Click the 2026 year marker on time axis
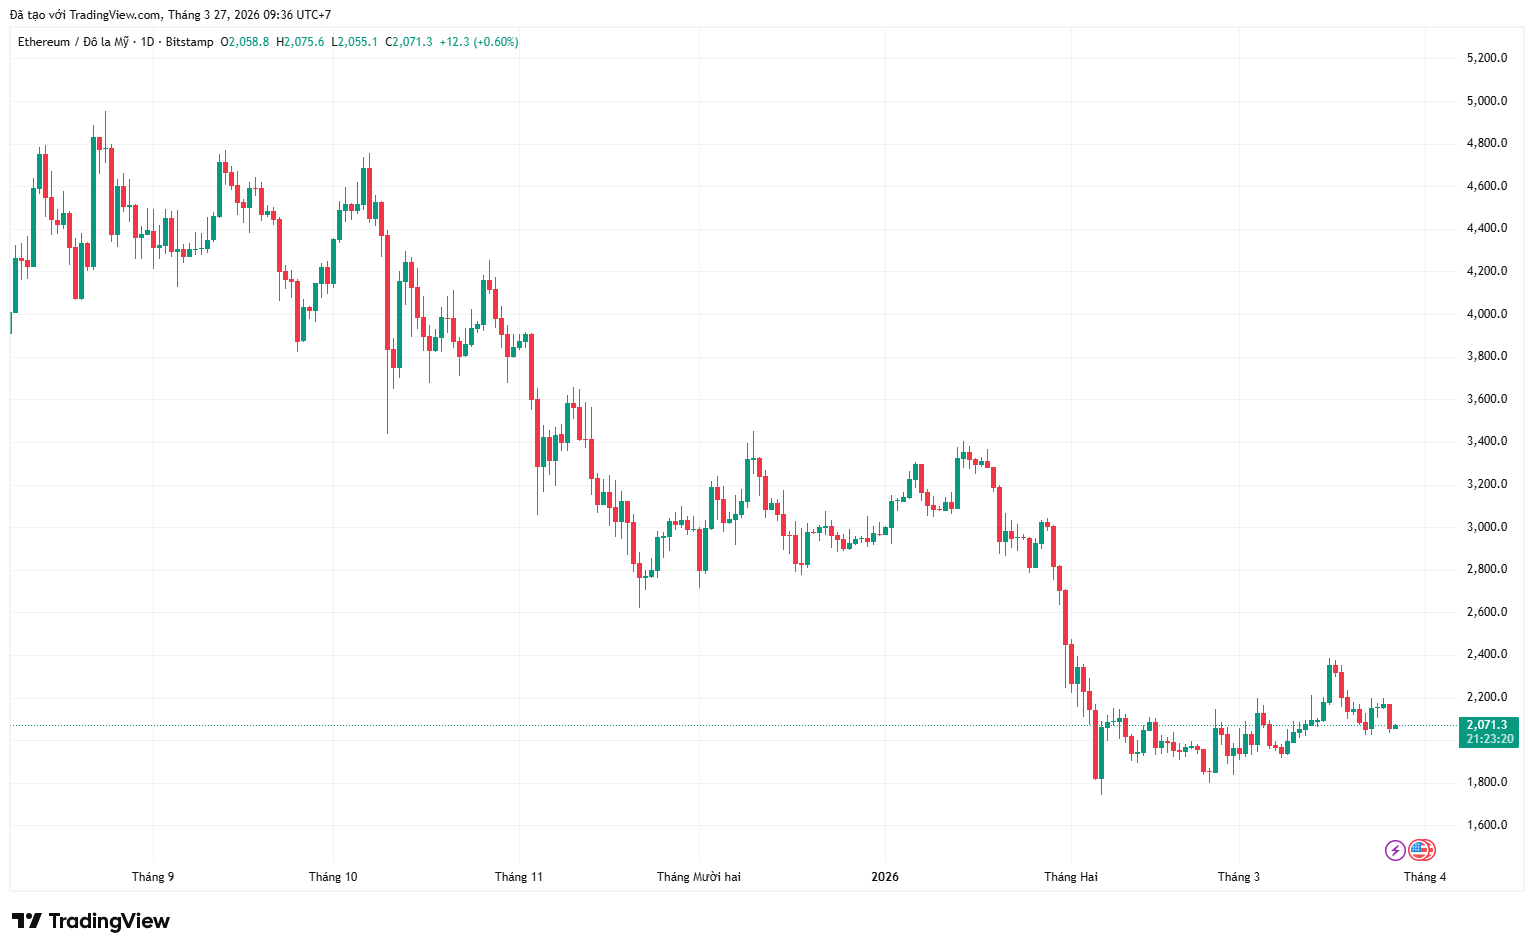Image resolution: width=1534 pixels, height=951 pixels. point(885,877)
